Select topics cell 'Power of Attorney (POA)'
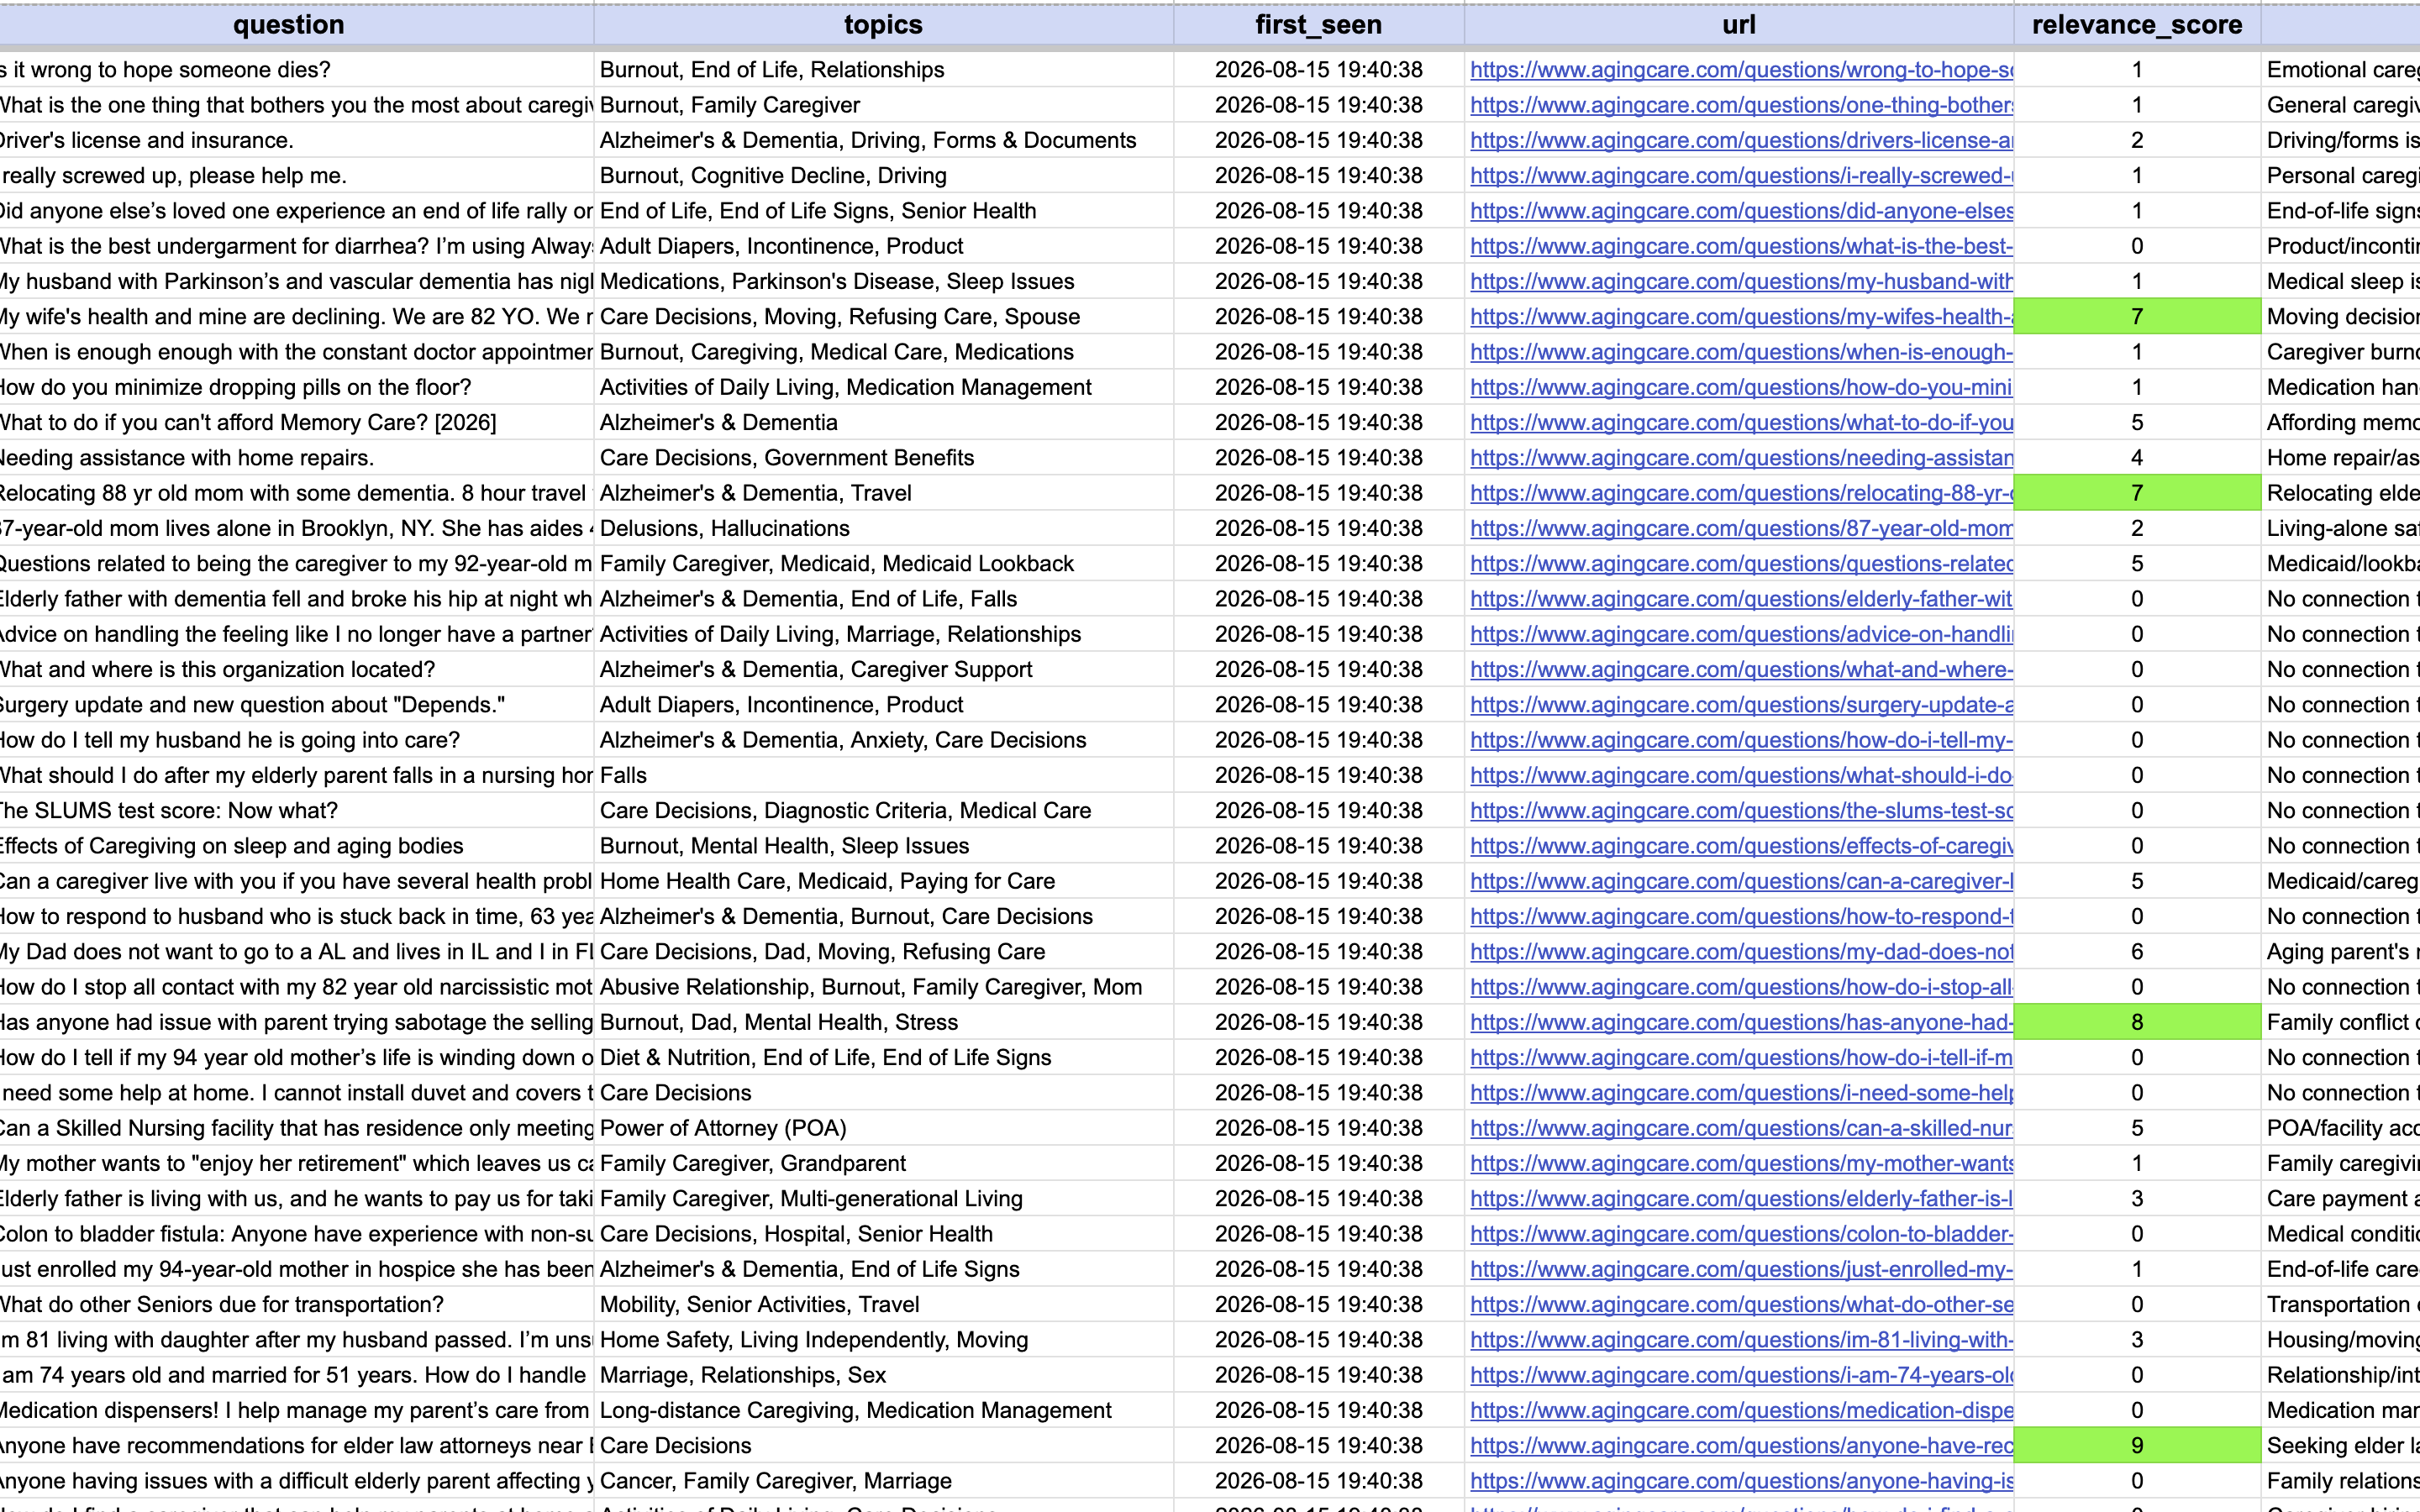 (884, 1128)
